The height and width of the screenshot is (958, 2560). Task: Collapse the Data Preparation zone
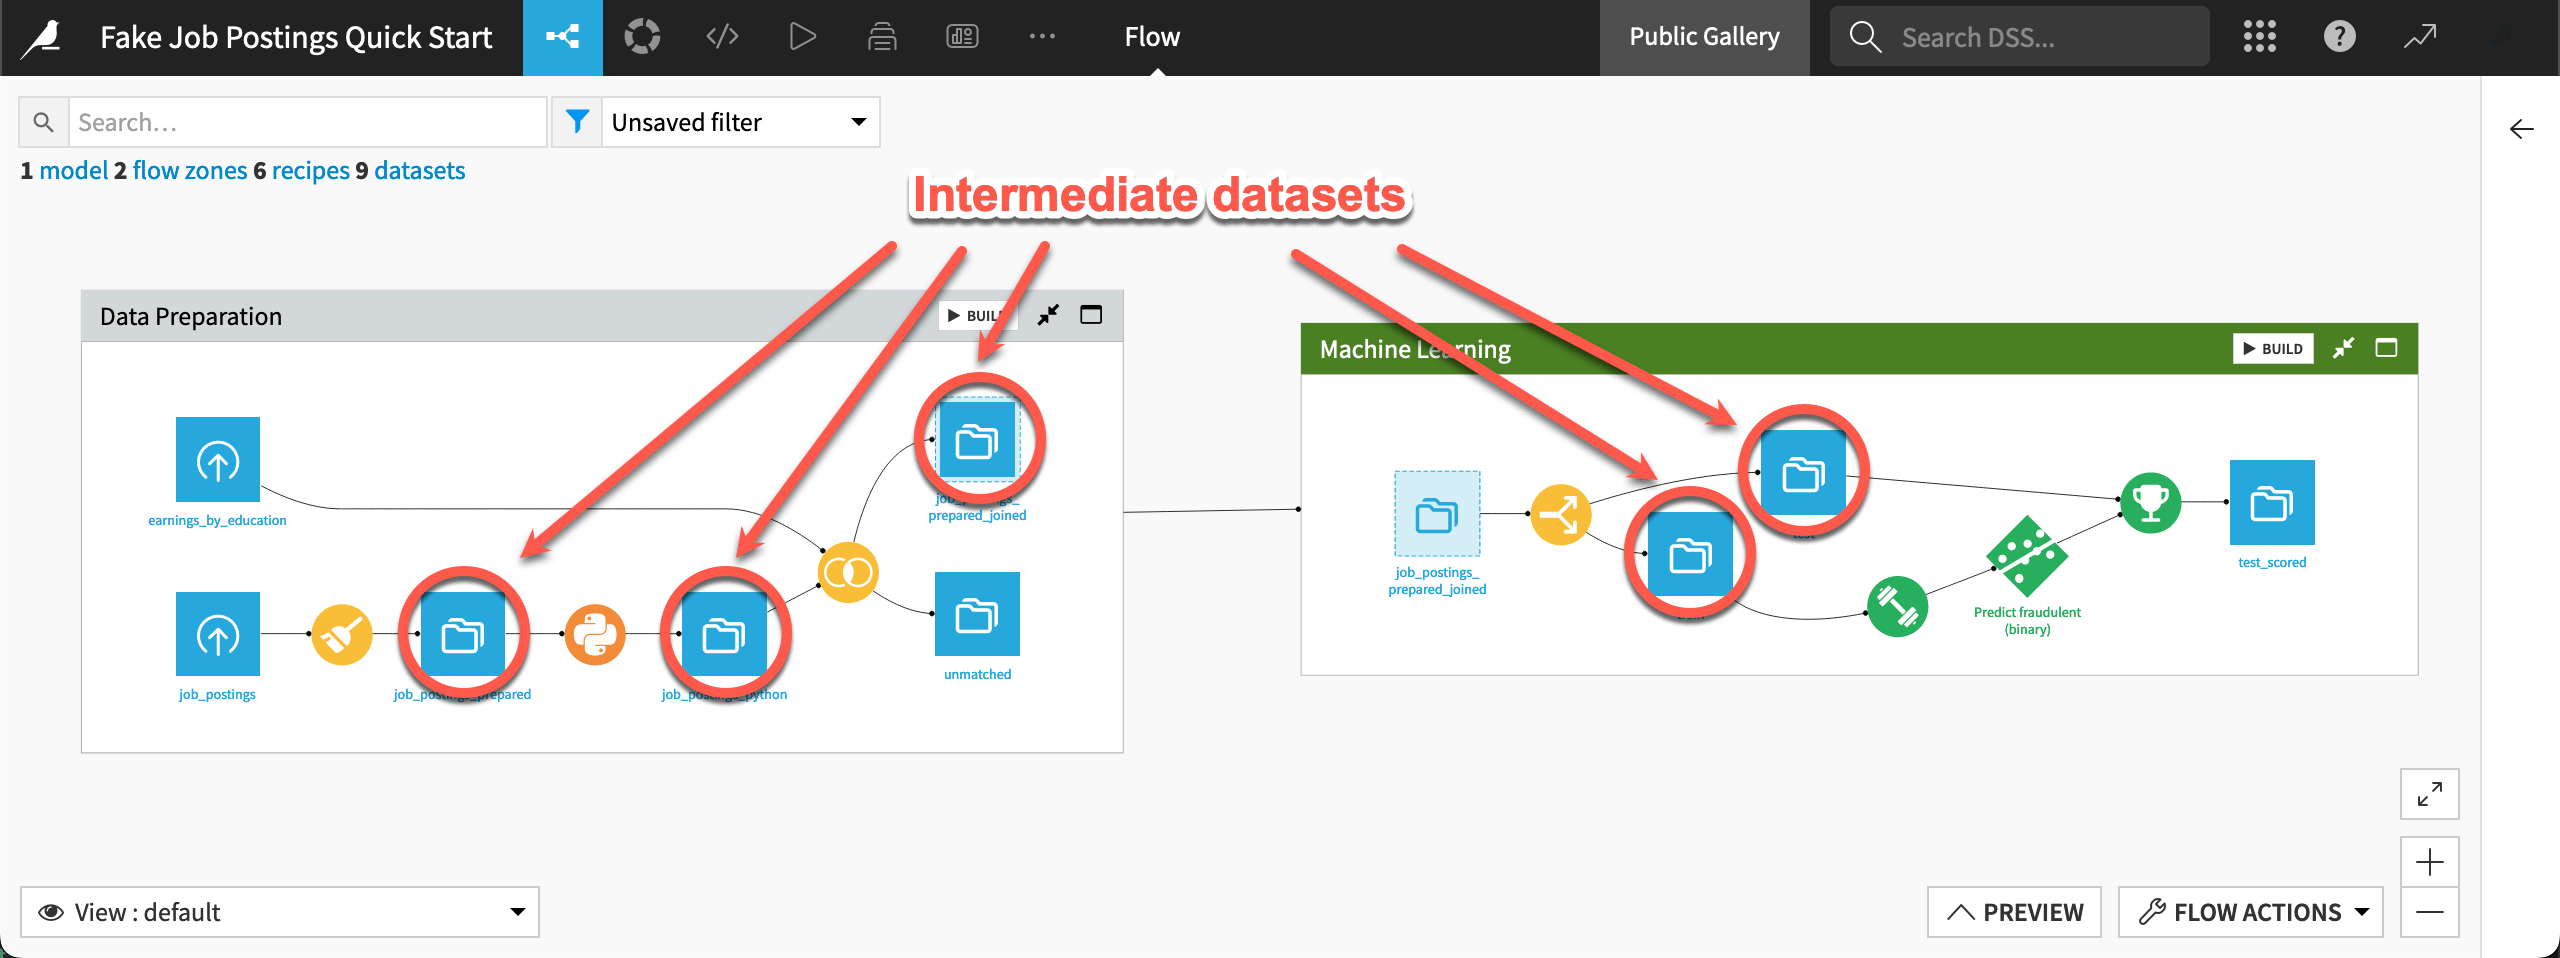1048,315
